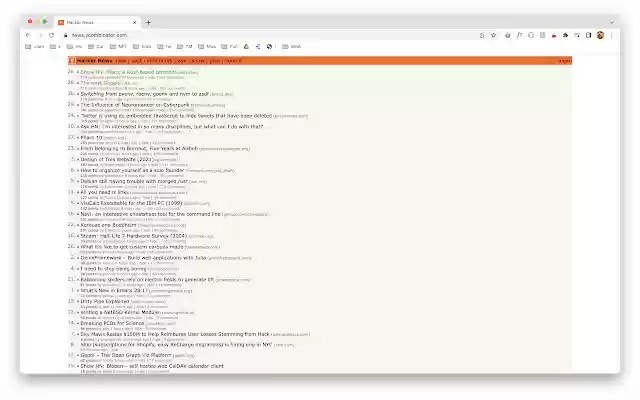Open 'Debian still having trouble with merged /usr'

click(134, 182)
